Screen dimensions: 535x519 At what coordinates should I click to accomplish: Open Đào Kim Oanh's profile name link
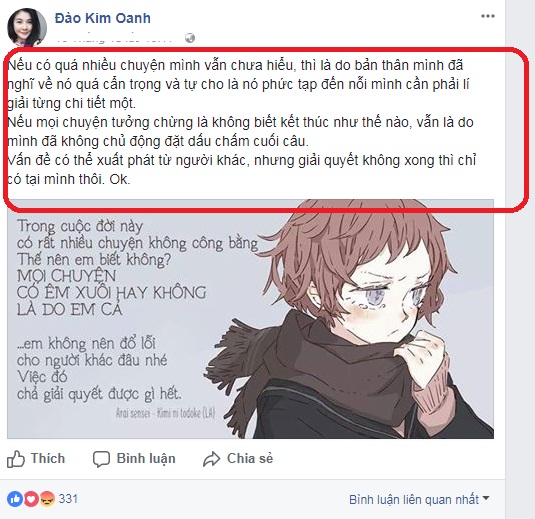[102, 18]
